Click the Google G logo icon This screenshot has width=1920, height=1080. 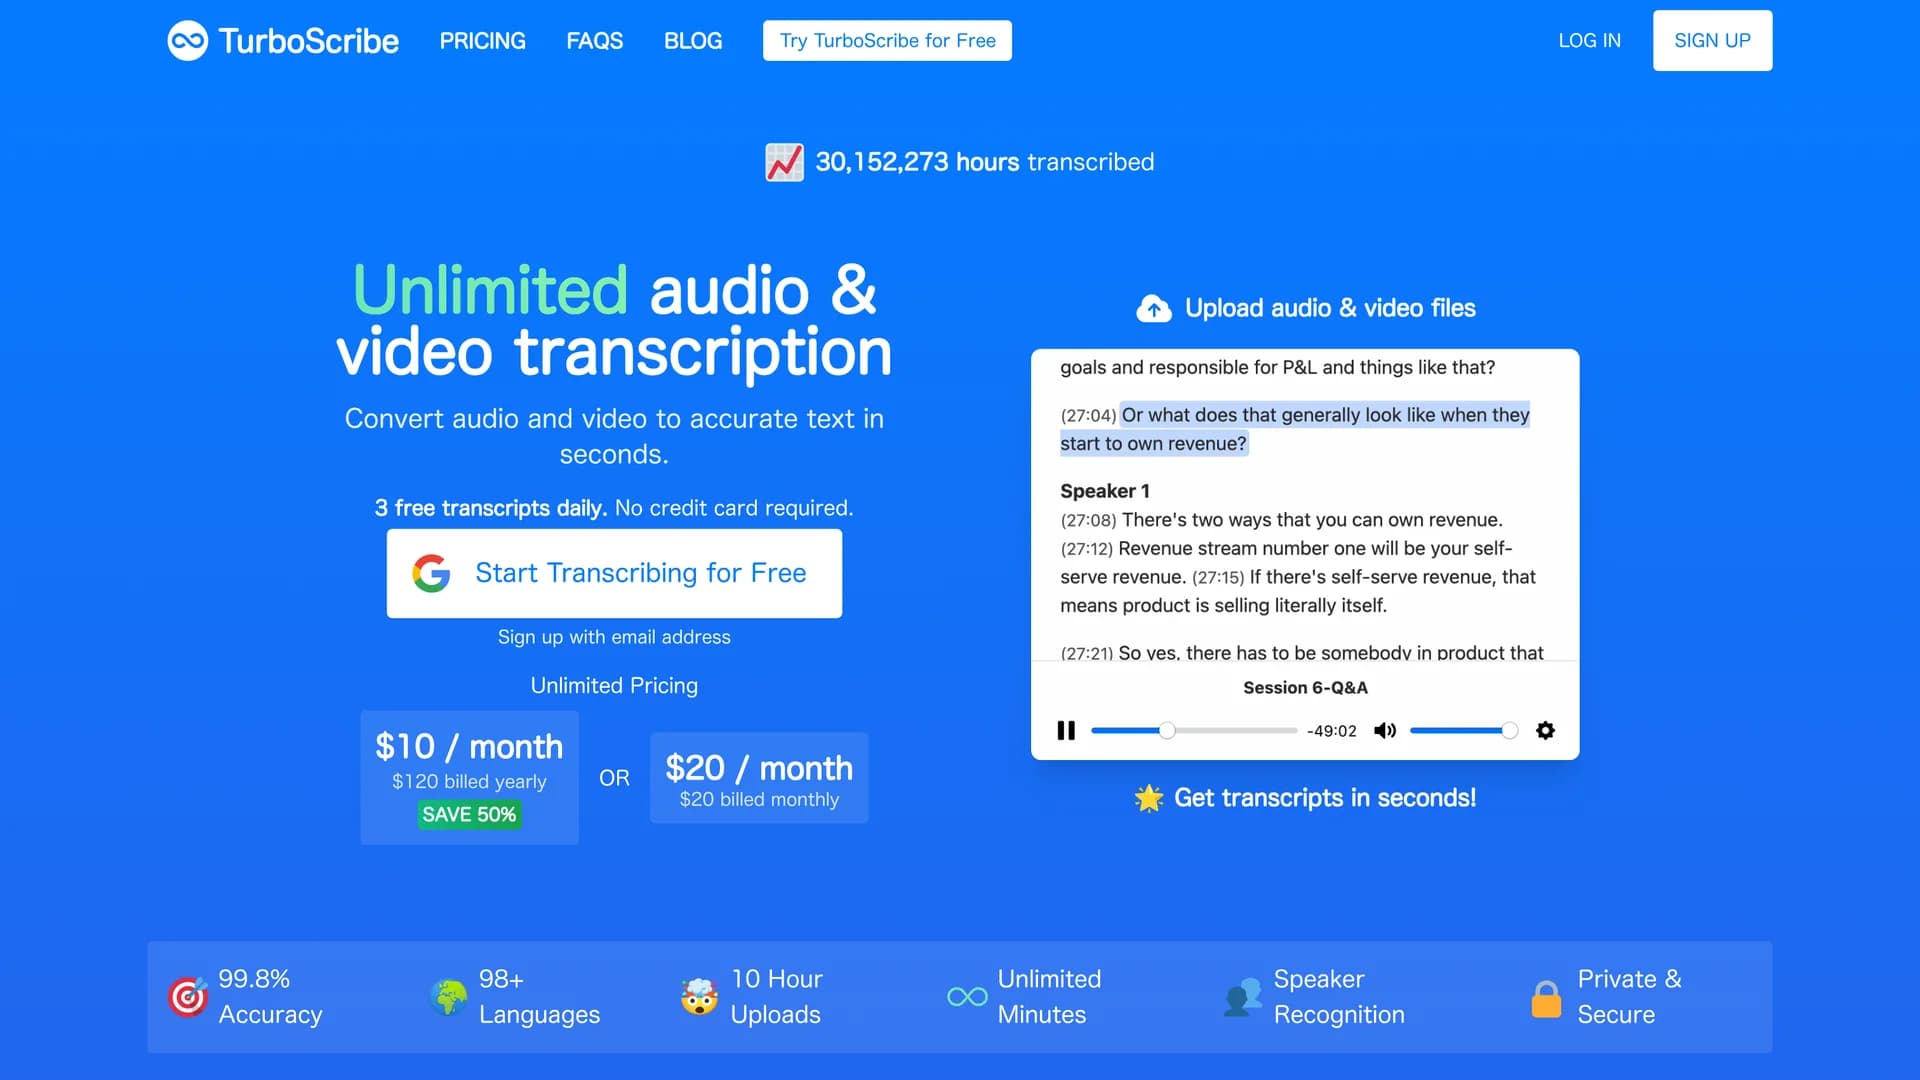(x=431, y=573)
